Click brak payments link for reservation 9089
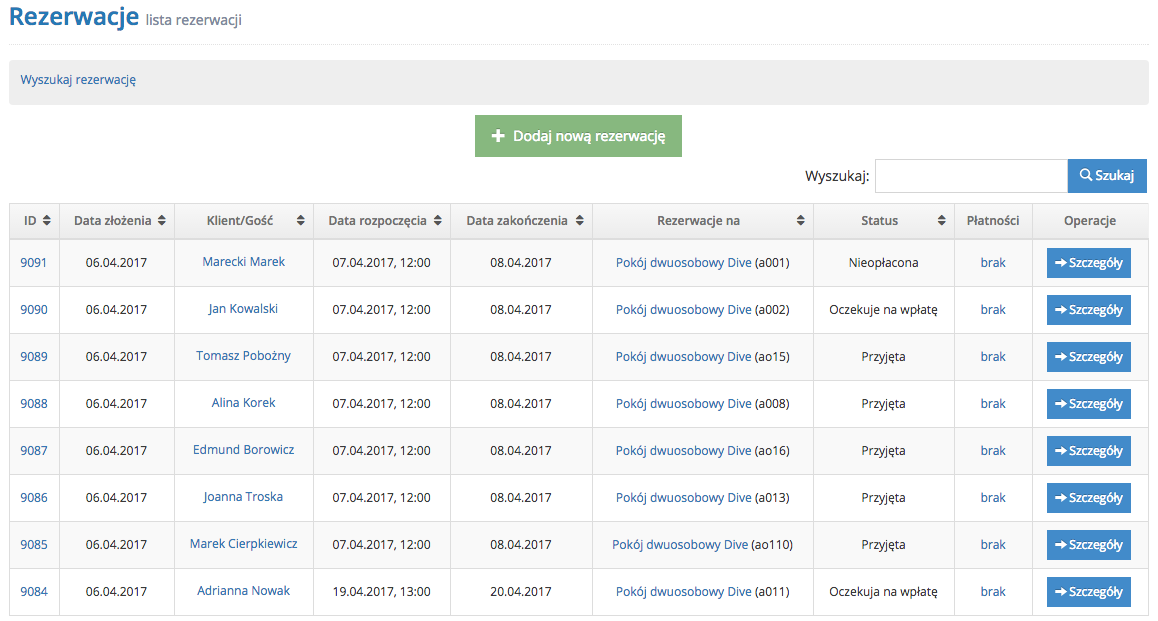 (993, 357)
